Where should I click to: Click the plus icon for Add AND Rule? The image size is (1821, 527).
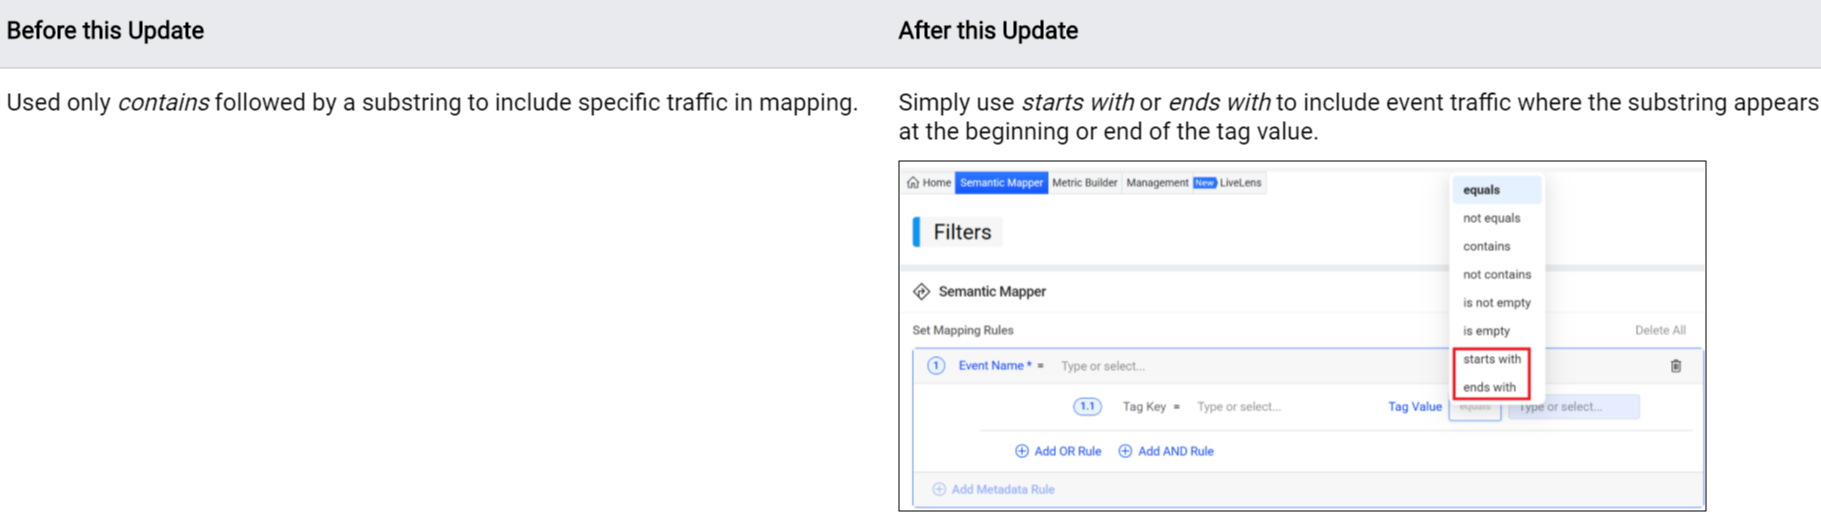[1125, 451]
